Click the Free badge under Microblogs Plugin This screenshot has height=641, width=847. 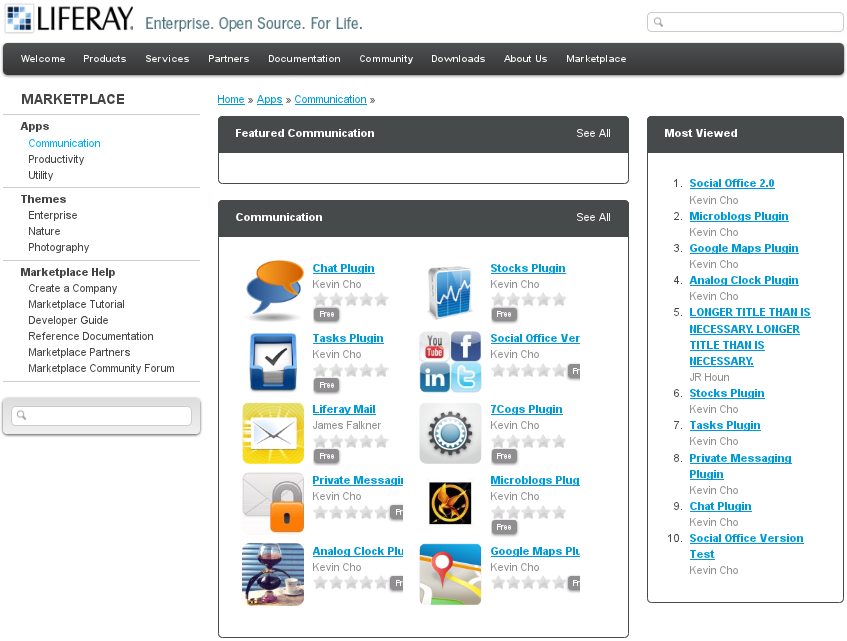[504, 527]
